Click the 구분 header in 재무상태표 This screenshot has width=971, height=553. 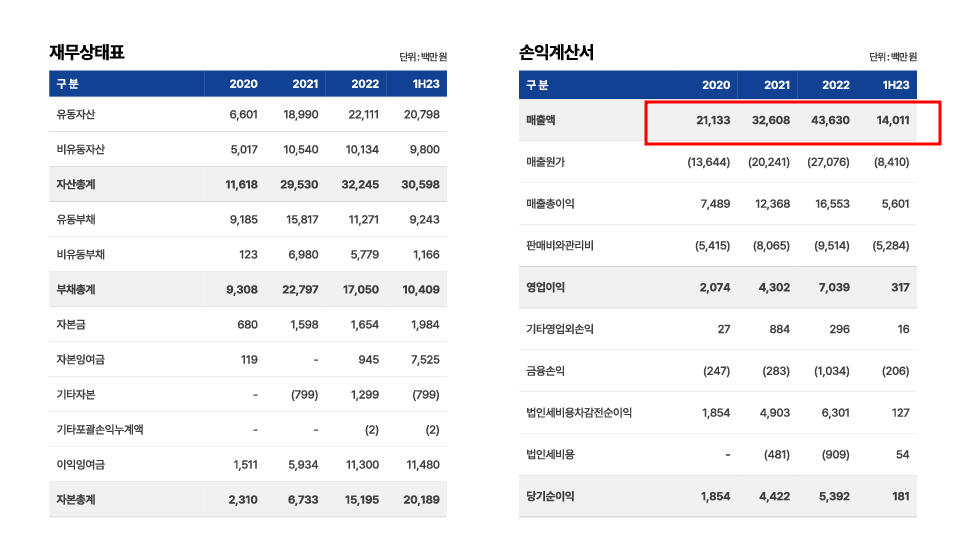click(67, 84)
